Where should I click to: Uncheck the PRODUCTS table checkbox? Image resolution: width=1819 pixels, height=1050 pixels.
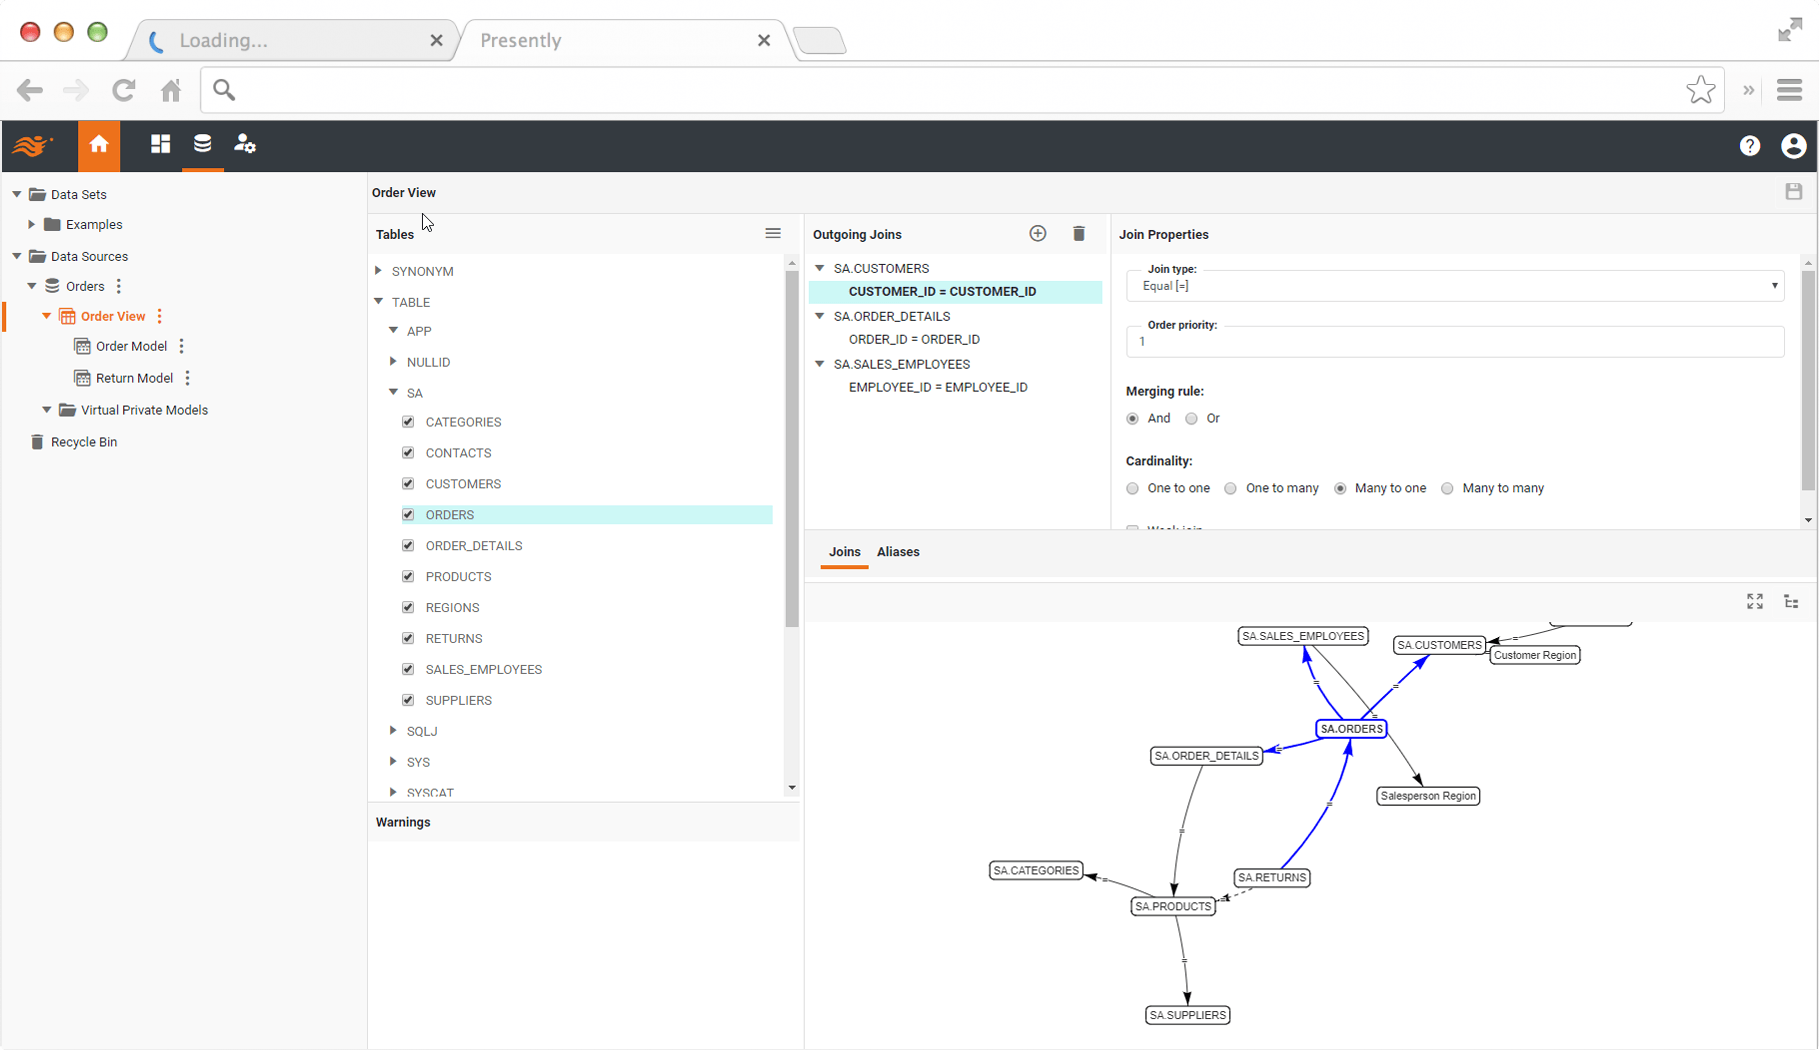tap(408, 577)
